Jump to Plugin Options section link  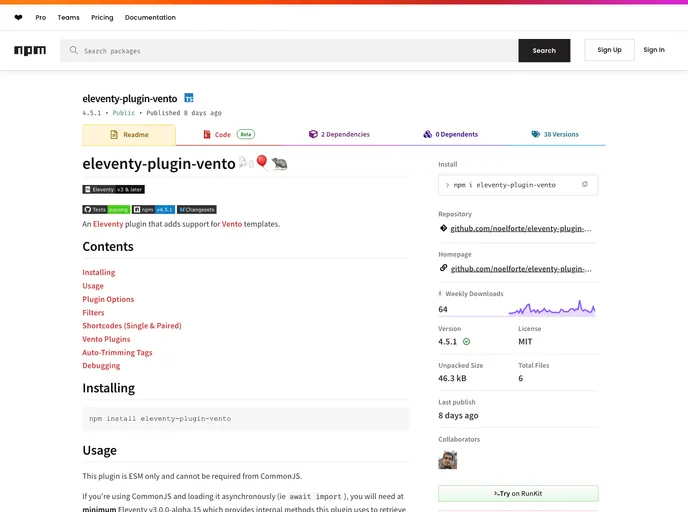108,299
